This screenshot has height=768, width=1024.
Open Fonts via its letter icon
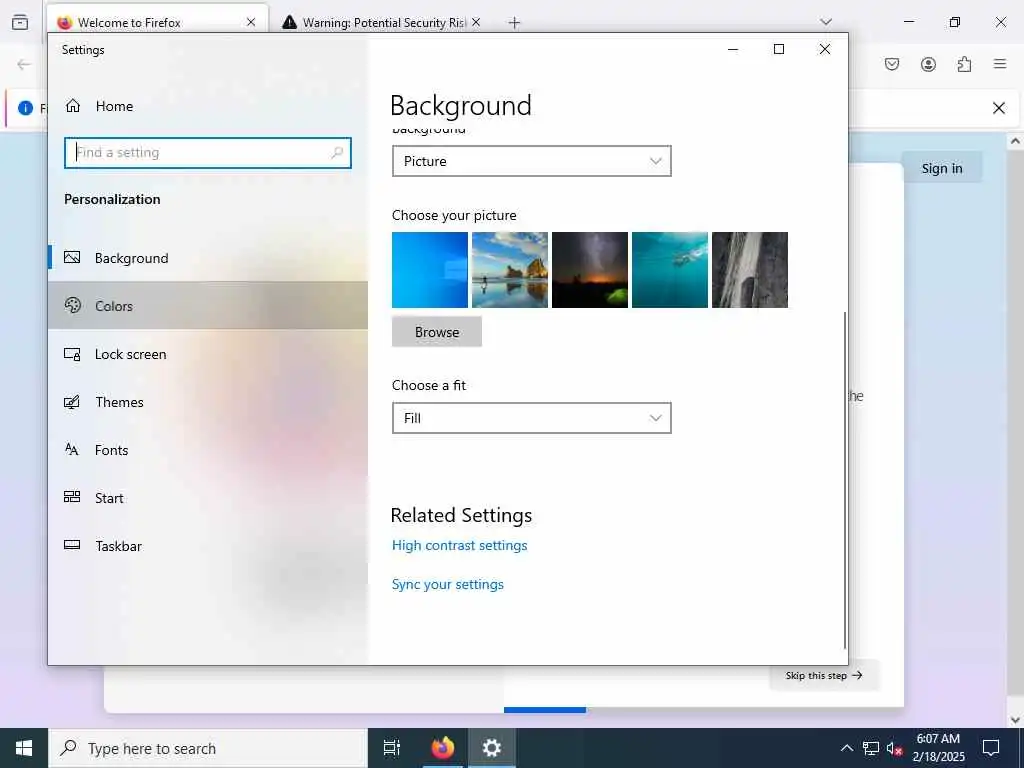[72, 449]
